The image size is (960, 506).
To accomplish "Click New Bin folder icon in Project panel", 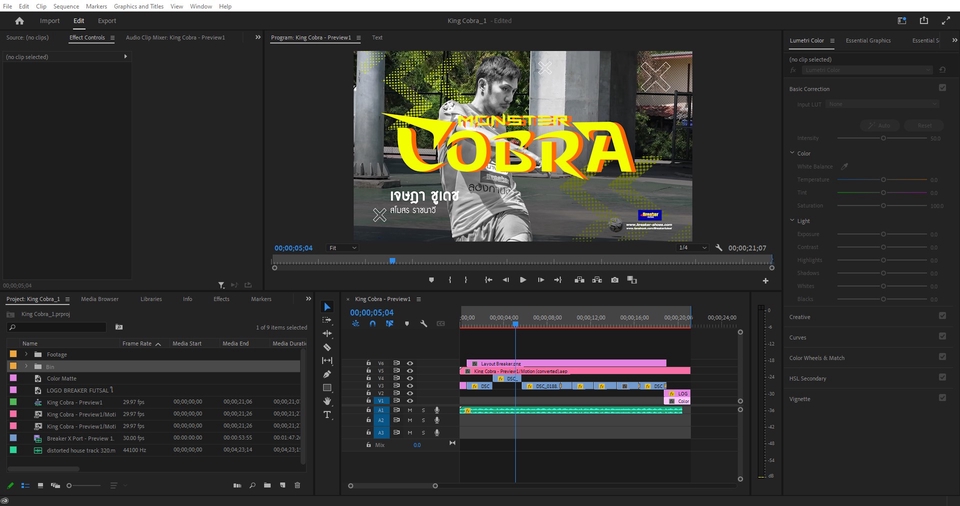I will [x=268, y=485].
